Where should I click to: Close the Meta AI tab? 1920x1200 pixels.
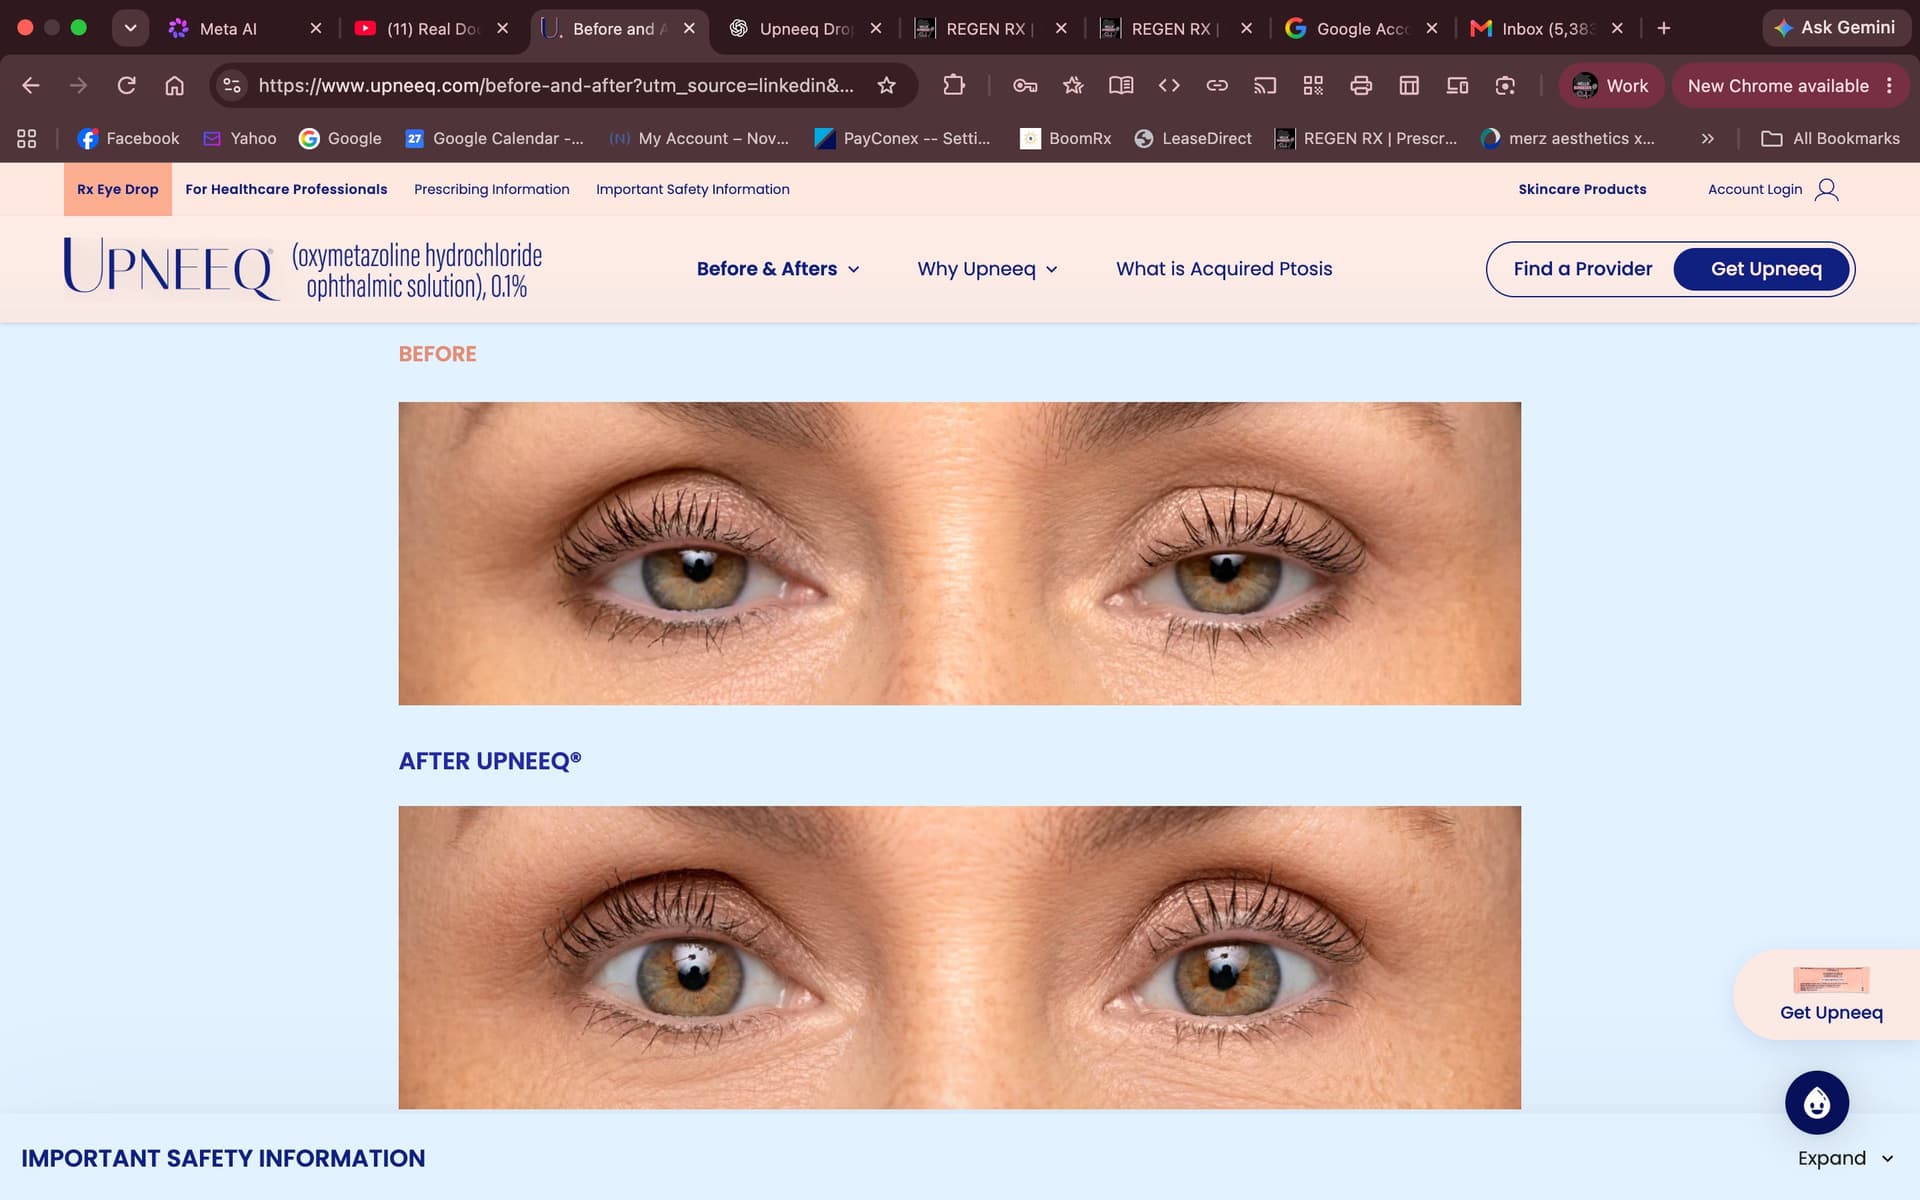[316, 28]
